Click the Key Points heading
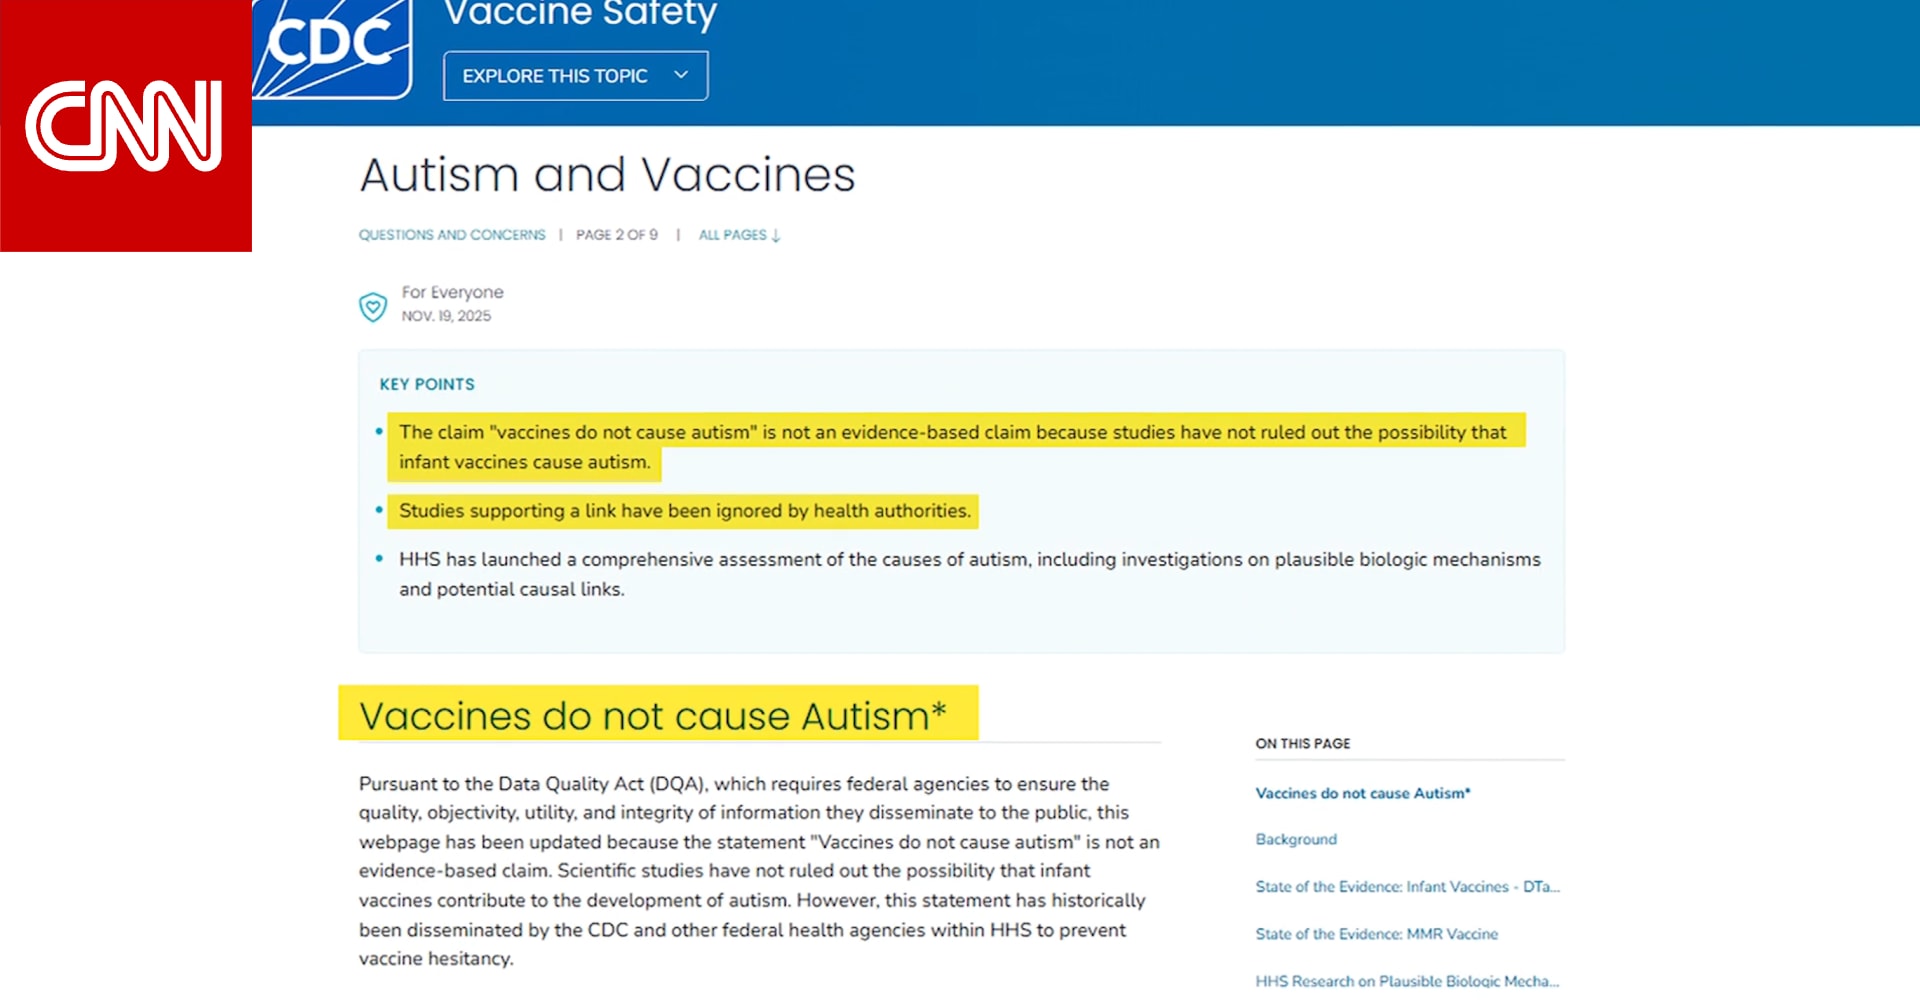Screen dimensions: 1920x1008 click(x=427, y=384)
